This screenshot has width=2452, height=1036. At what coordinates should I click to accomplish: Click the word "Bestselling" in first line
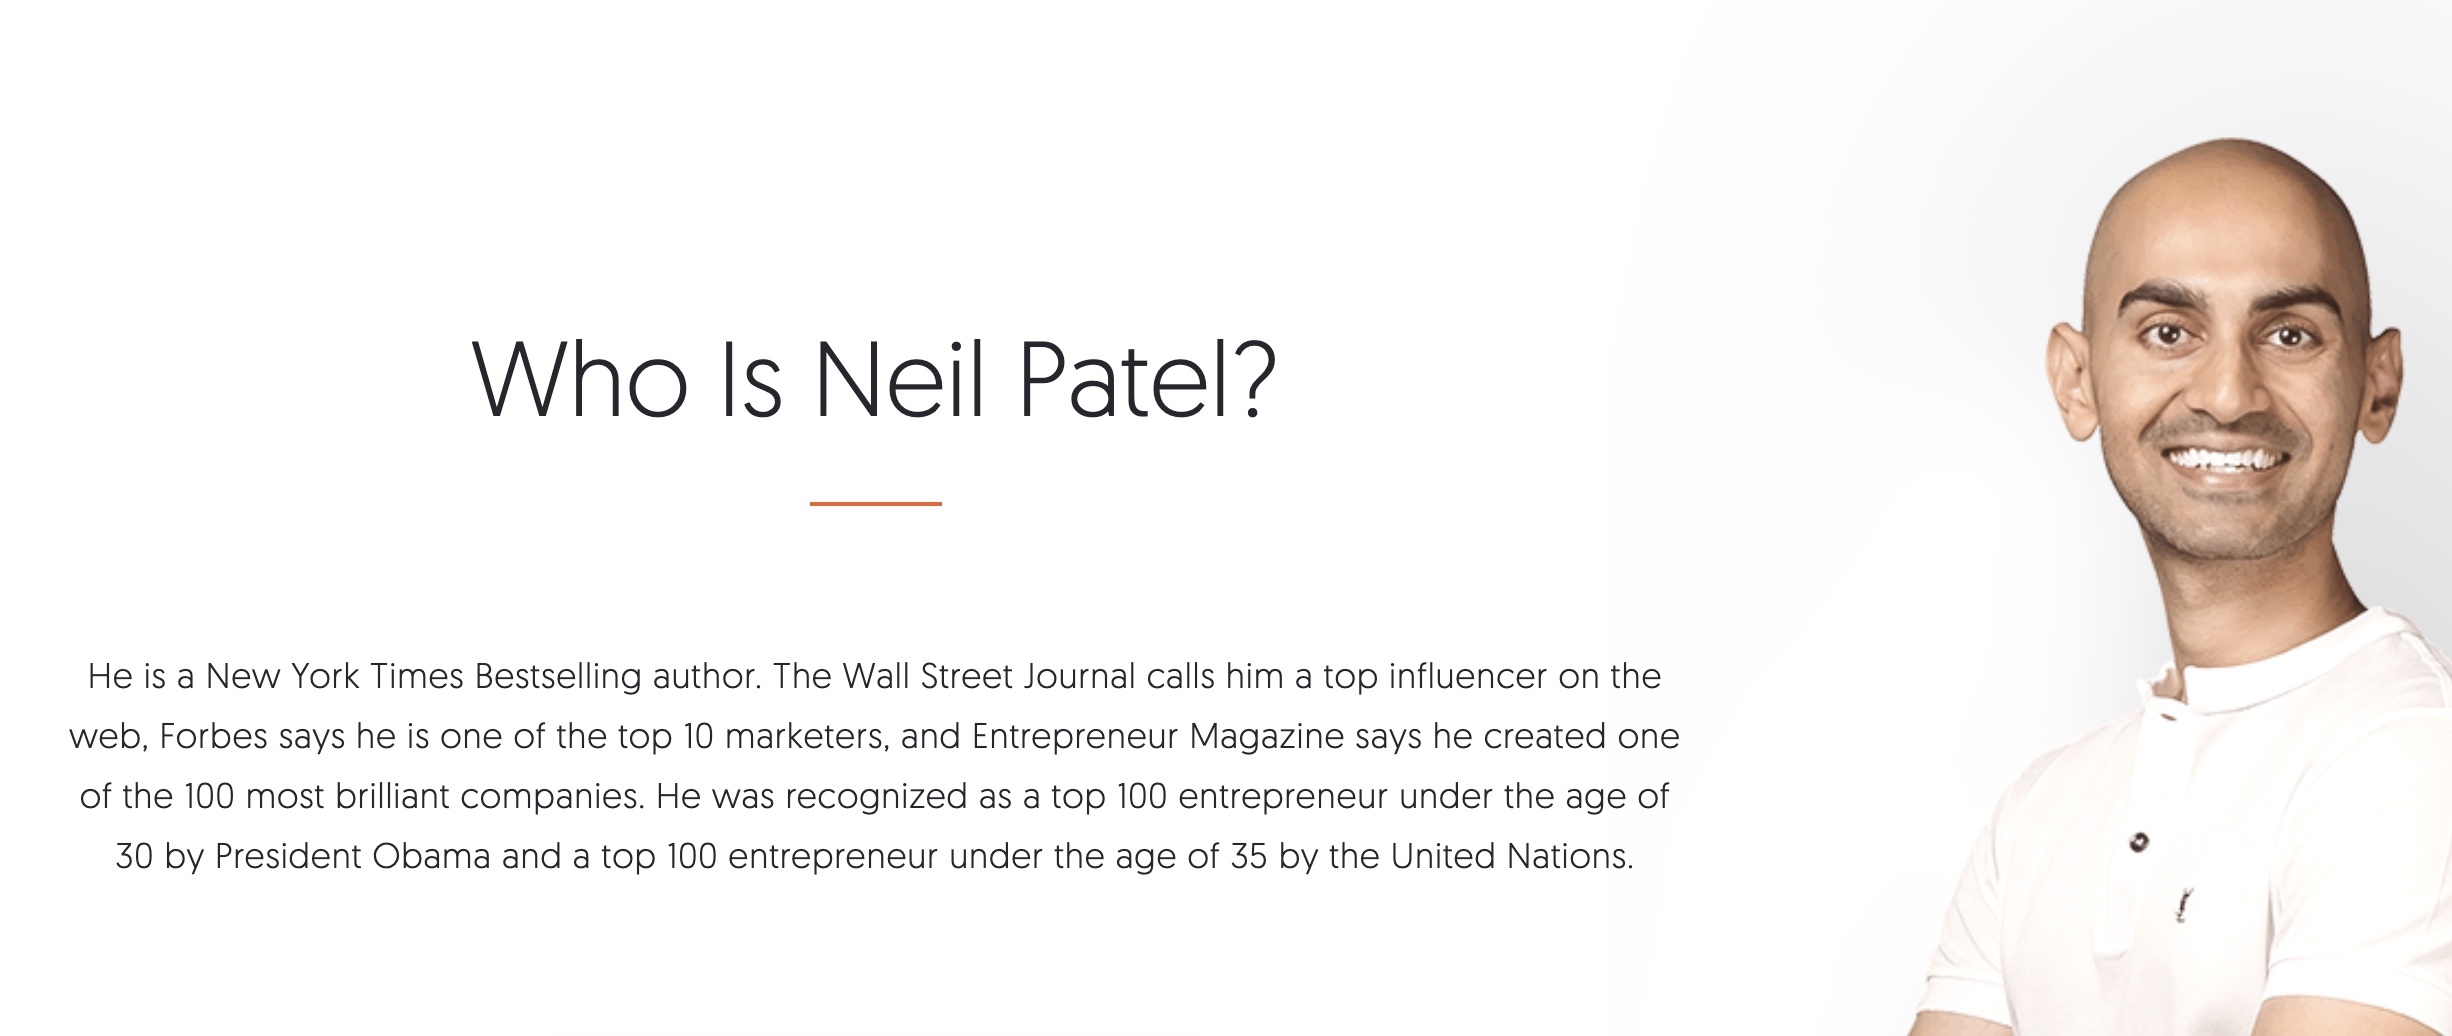(557, 677)
